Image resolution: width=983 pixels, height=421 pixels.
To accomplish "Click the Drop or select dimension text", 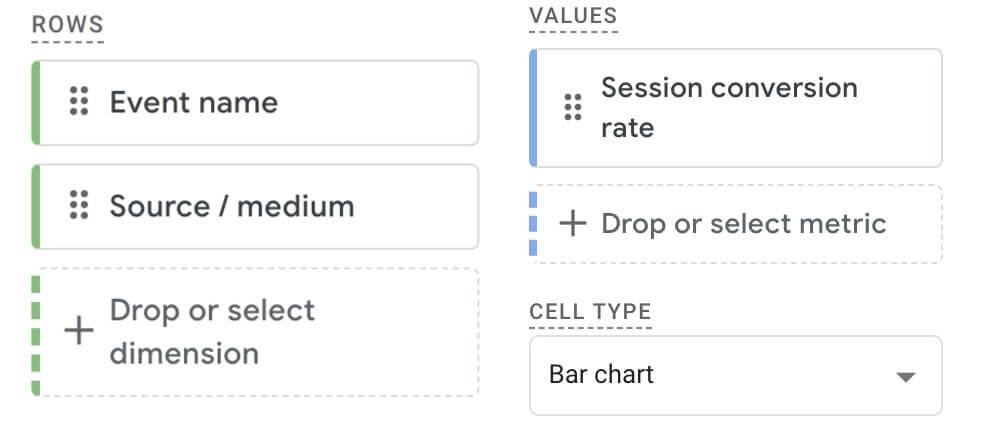I will pos(212,332).
